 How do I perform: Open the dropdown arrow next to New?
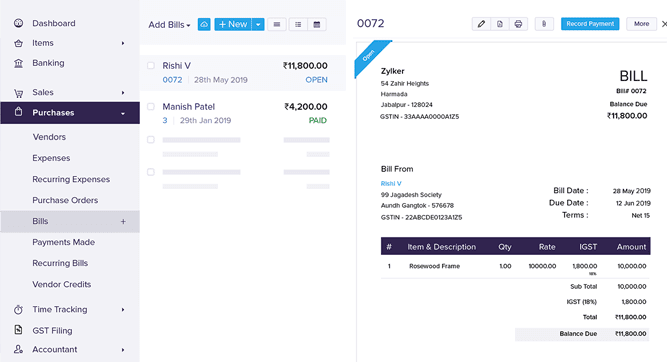[258, 24]
